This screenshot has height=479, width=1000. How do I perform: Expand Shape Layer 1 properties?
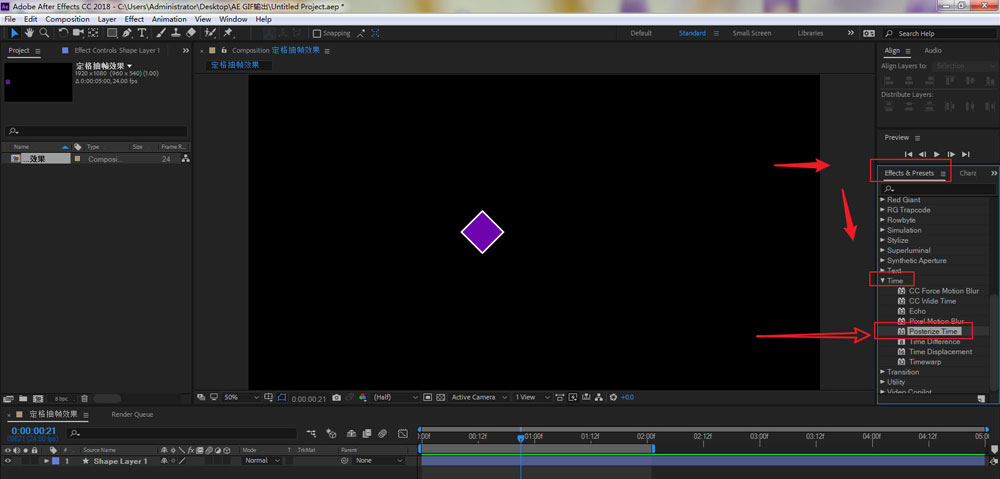pyautogui.click(x=46, y=461)
